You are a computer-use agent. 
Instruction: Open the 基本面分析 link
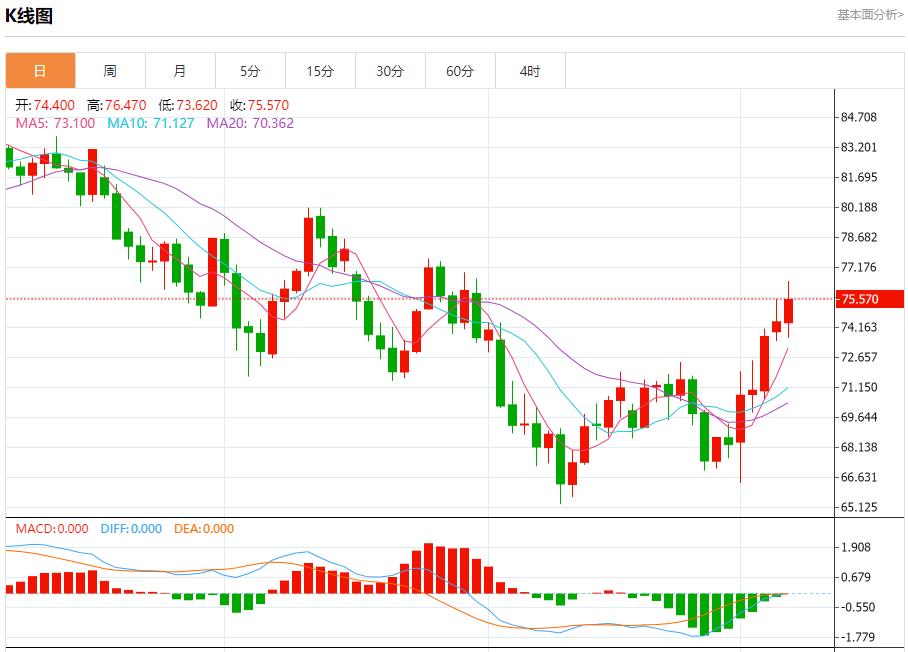point(869,15)
